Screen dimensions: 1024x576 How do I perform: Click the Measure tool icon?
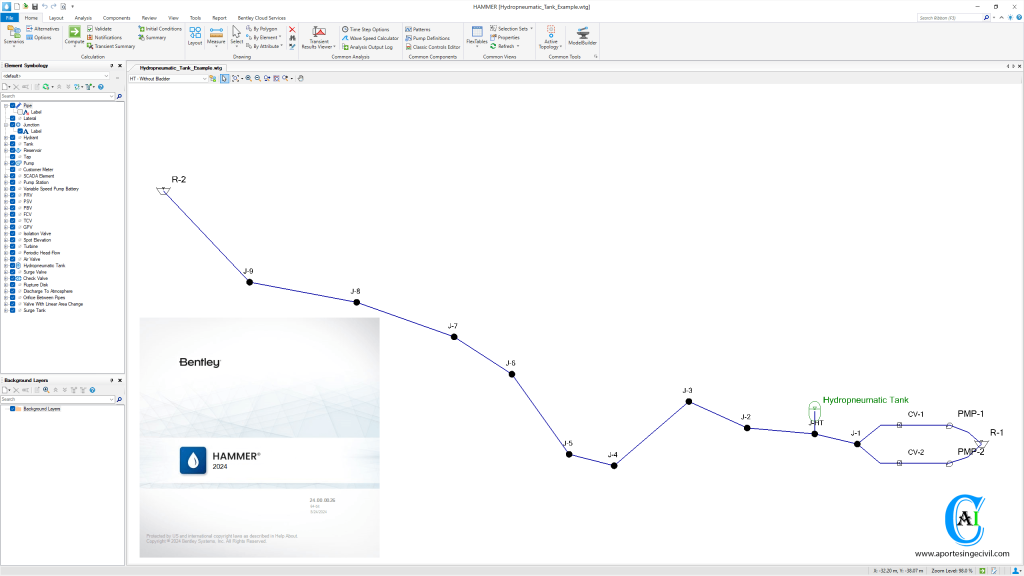(x=216, y=36)
